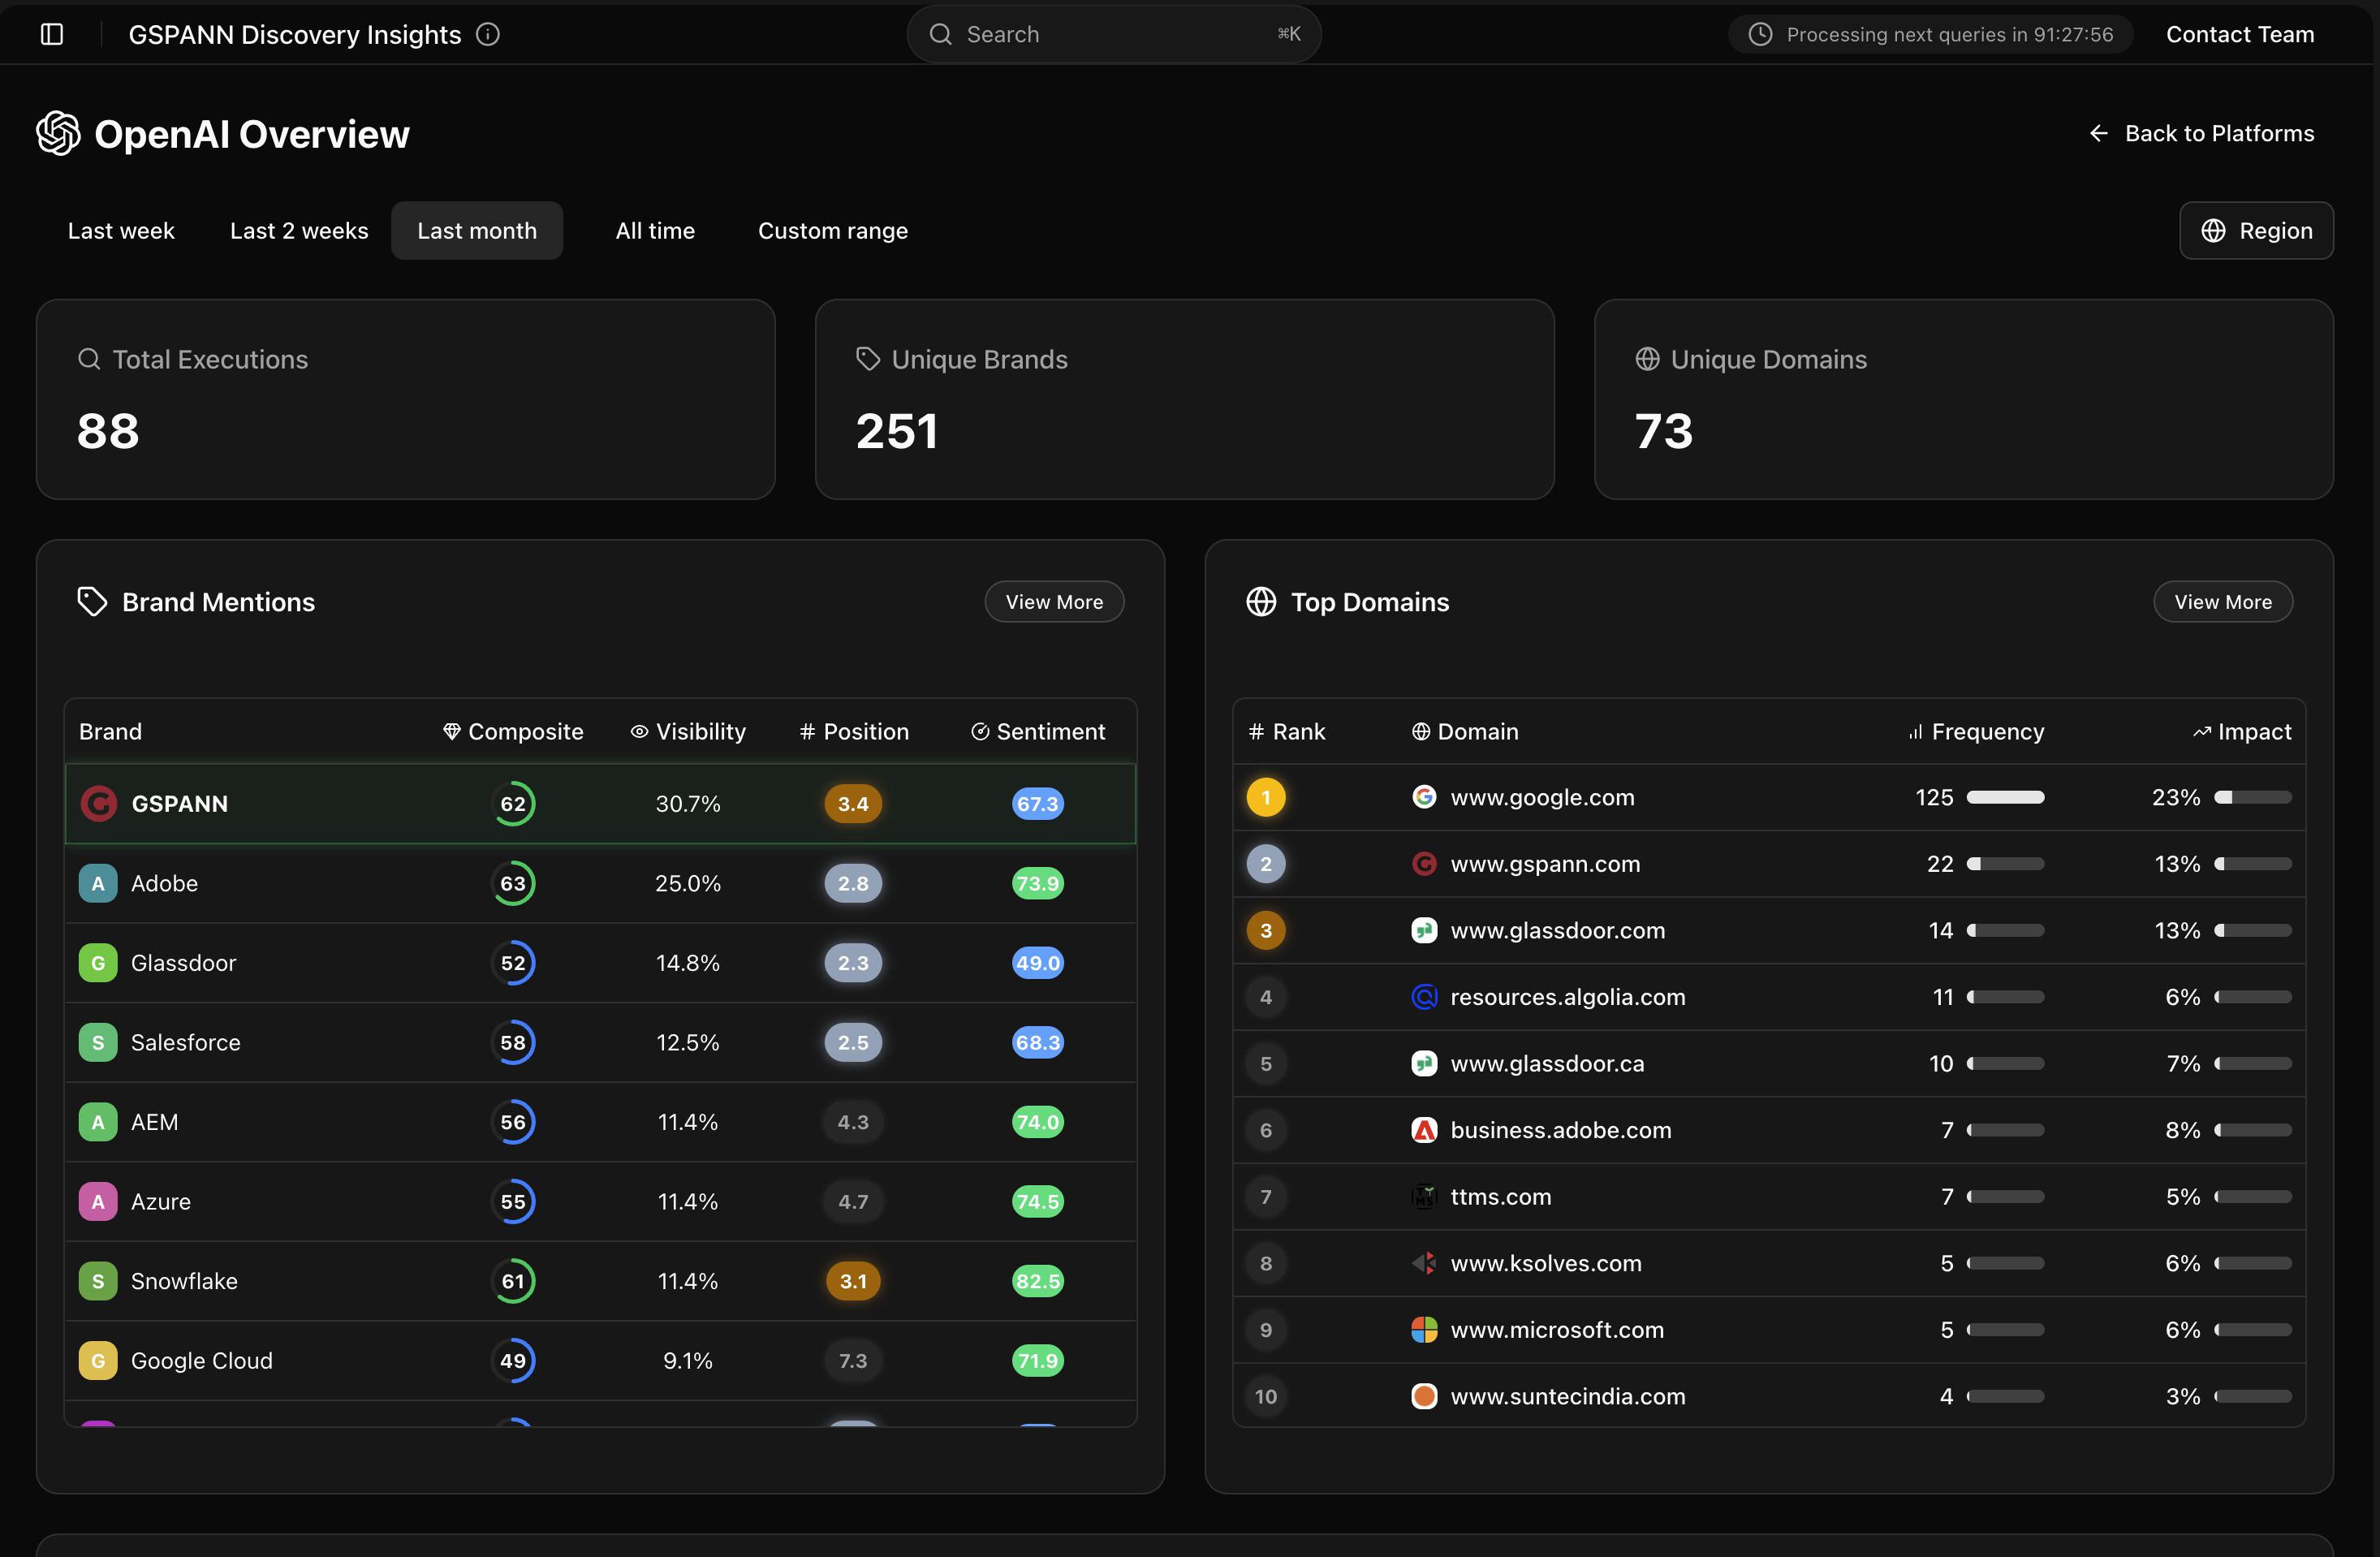
Task: Sort by the Sentiment column header
Action: pyautogui.click(x=1038, y=731)
